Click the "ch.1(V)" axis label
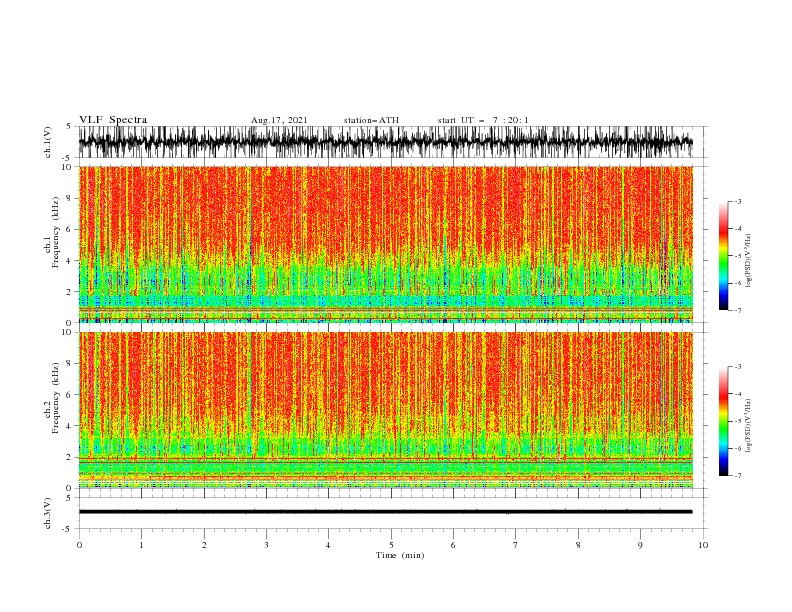The height and width of the screenshot is (612, 792). pos(48,142)
